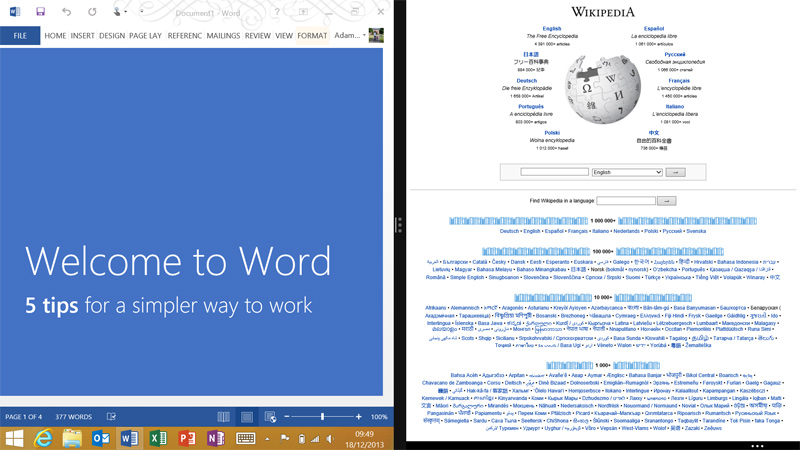Switch to the REFERENCES ribbon tab
This screenshot has width=800, height=450.
[185, 36]
